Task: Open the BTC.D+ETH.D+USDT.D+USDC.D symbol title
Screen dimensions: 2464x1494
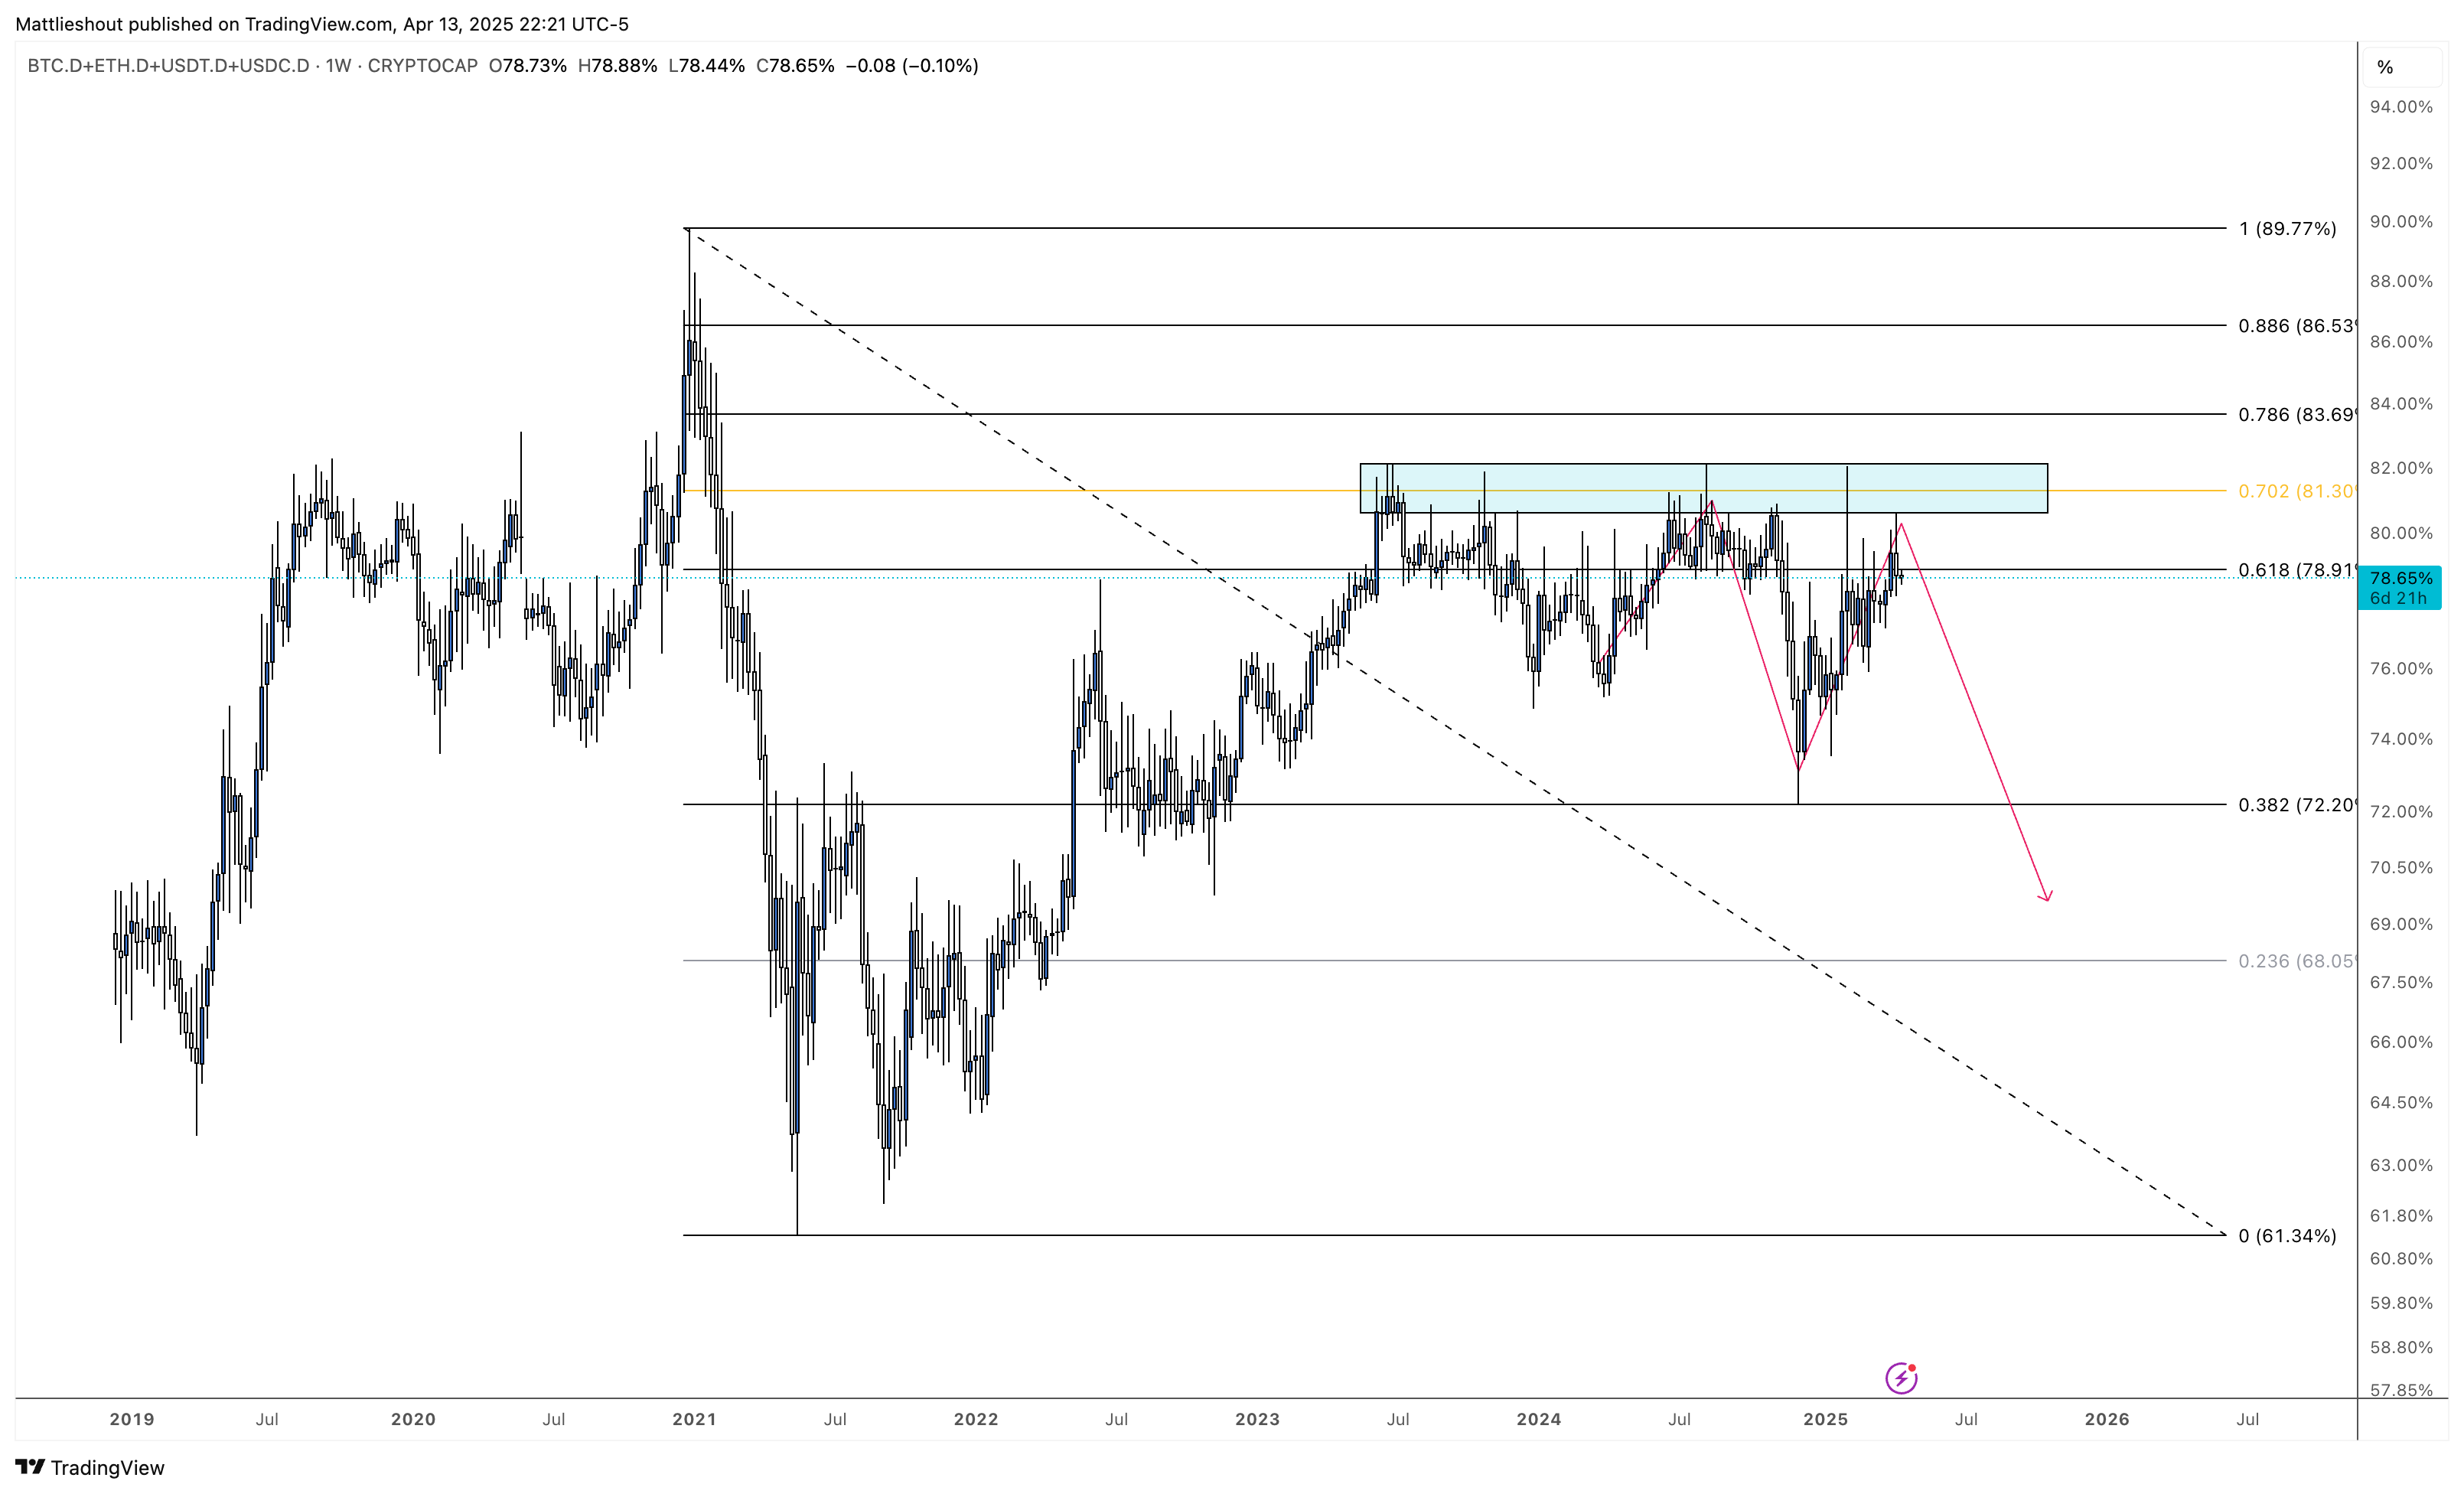Action: click(x=168, y=66)
